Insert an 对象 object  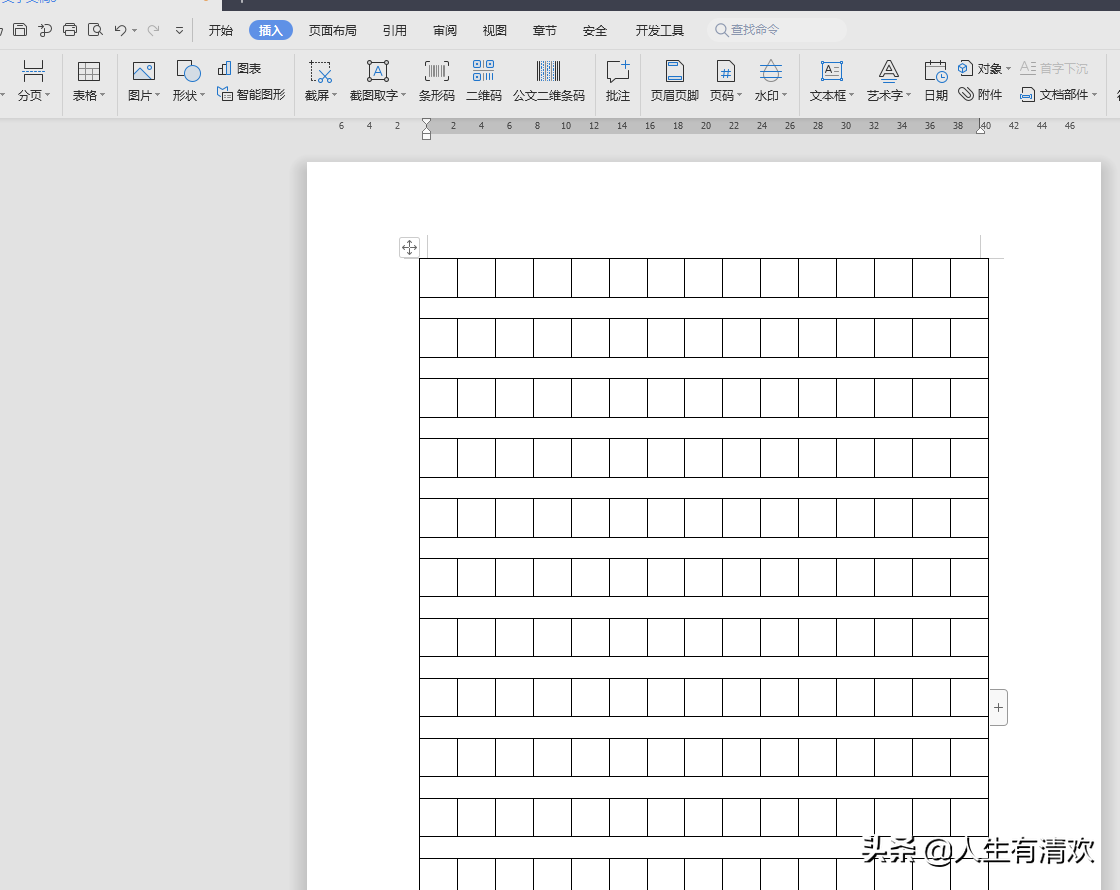980,69
